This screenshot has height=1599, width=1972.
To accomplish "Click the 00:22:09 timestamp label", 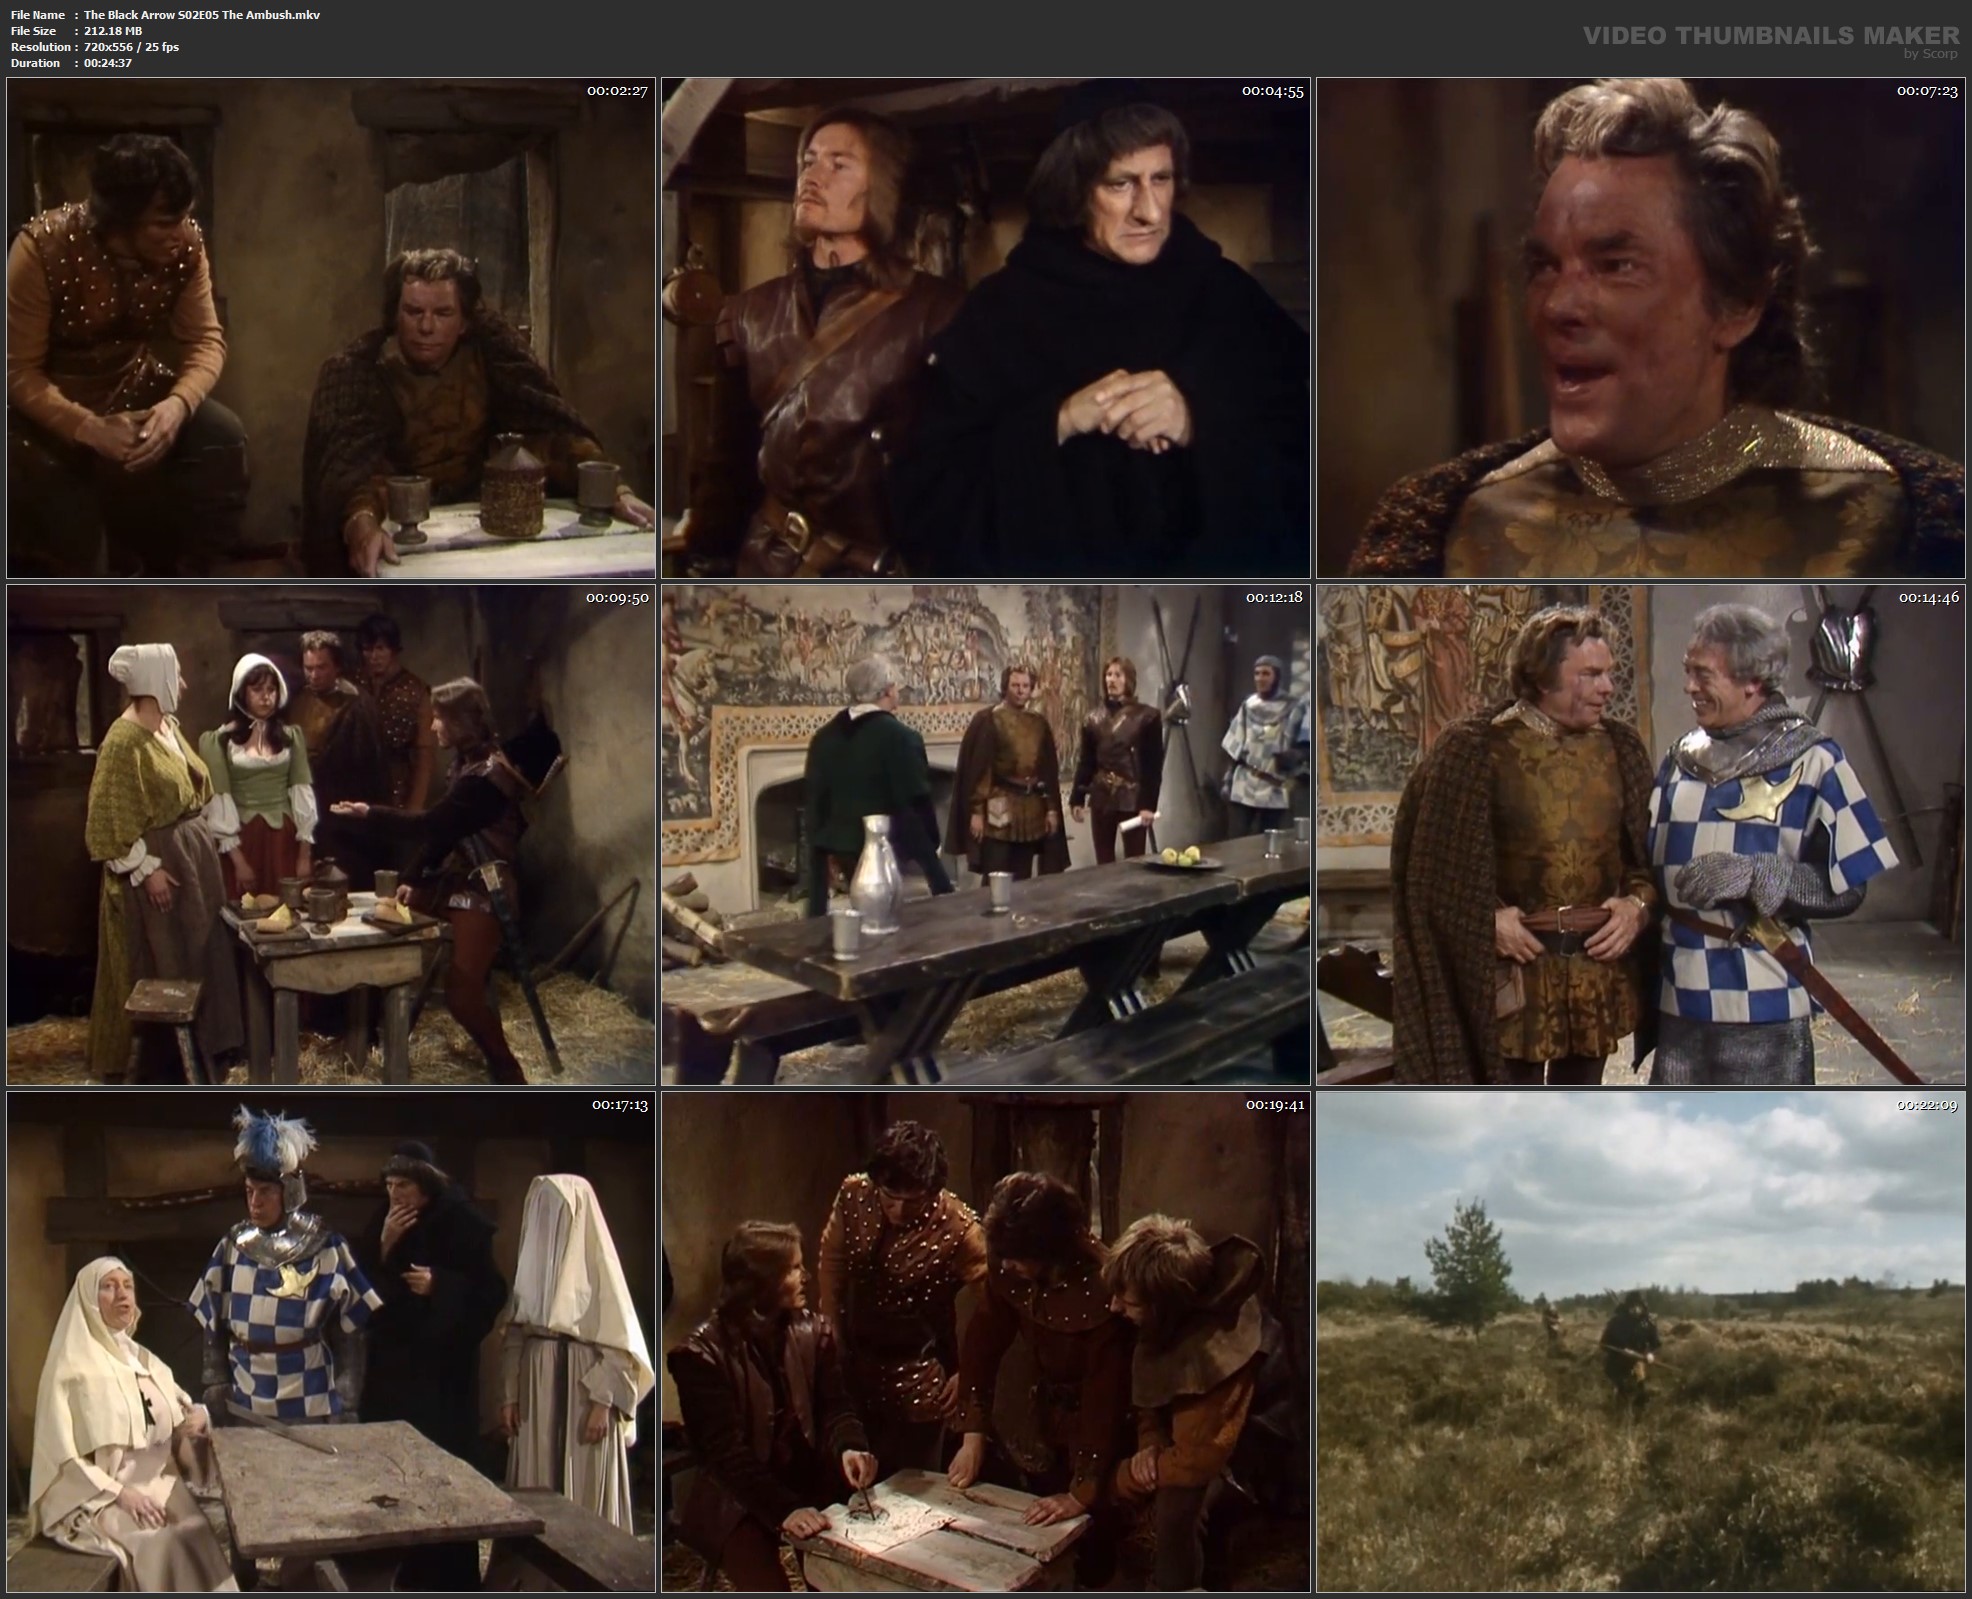I will point(1927,1105).
